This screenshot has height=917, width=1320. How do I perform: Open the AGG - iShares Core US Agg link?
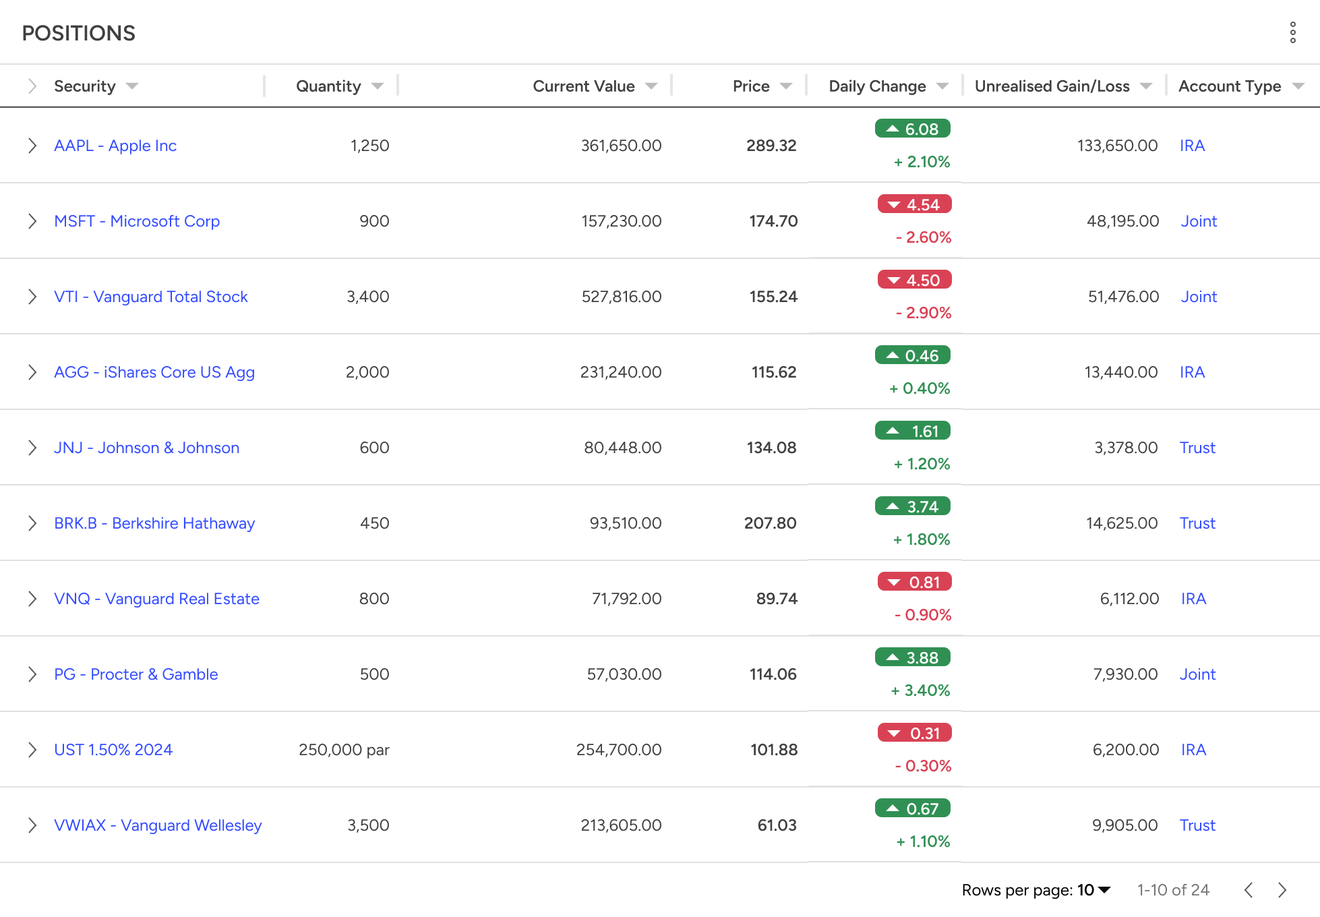[154, 372]
